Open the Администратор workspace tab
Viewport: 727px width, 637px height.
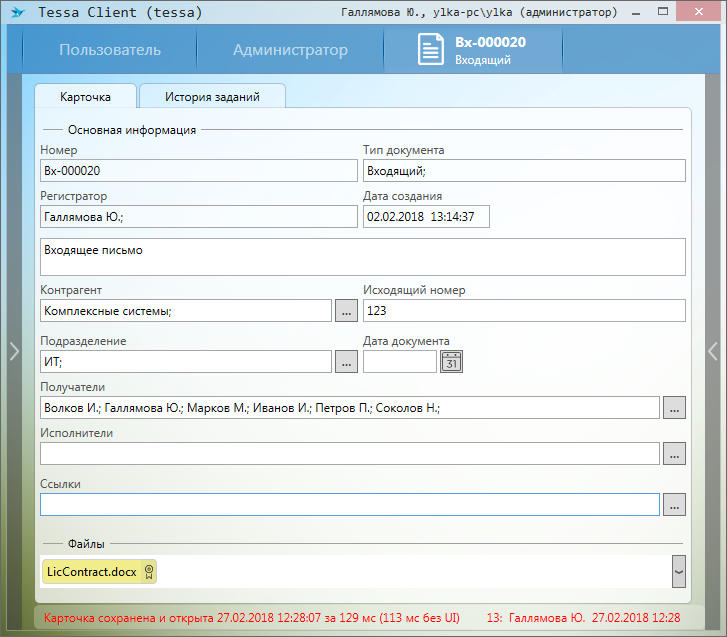(290, 50)
